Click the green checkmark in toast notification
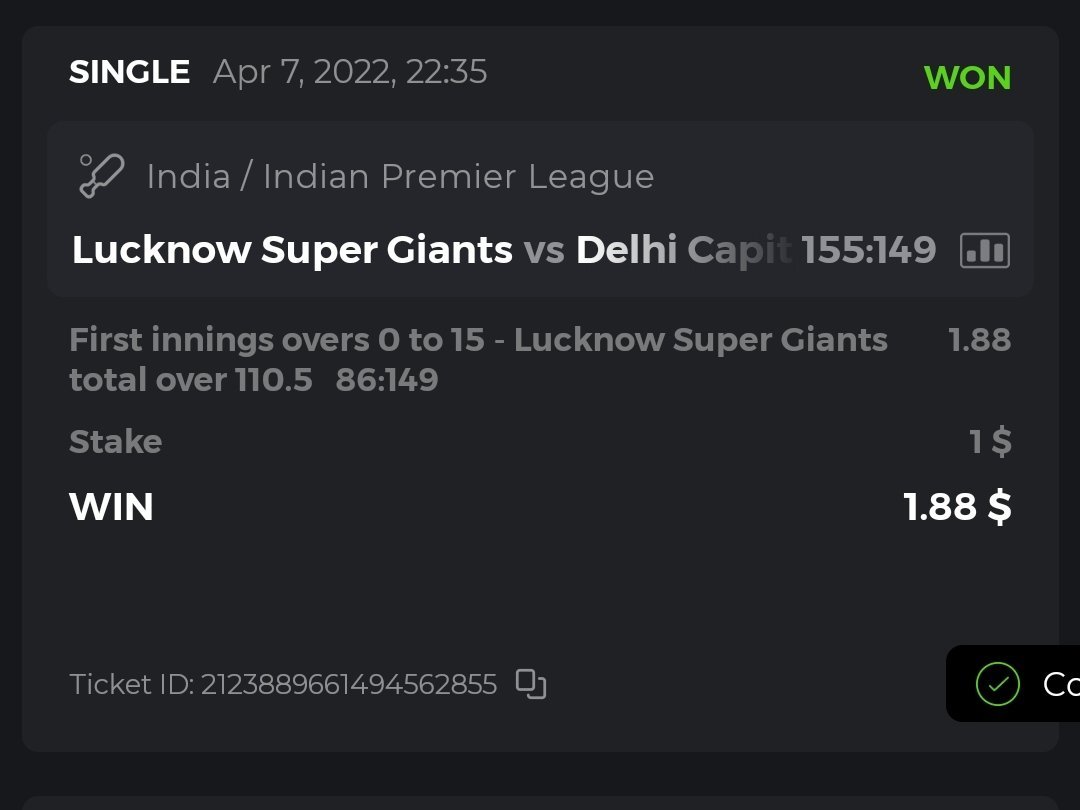Image resolution: width=1080 pixels, height=810 pixels. click(x=997, y=684)
